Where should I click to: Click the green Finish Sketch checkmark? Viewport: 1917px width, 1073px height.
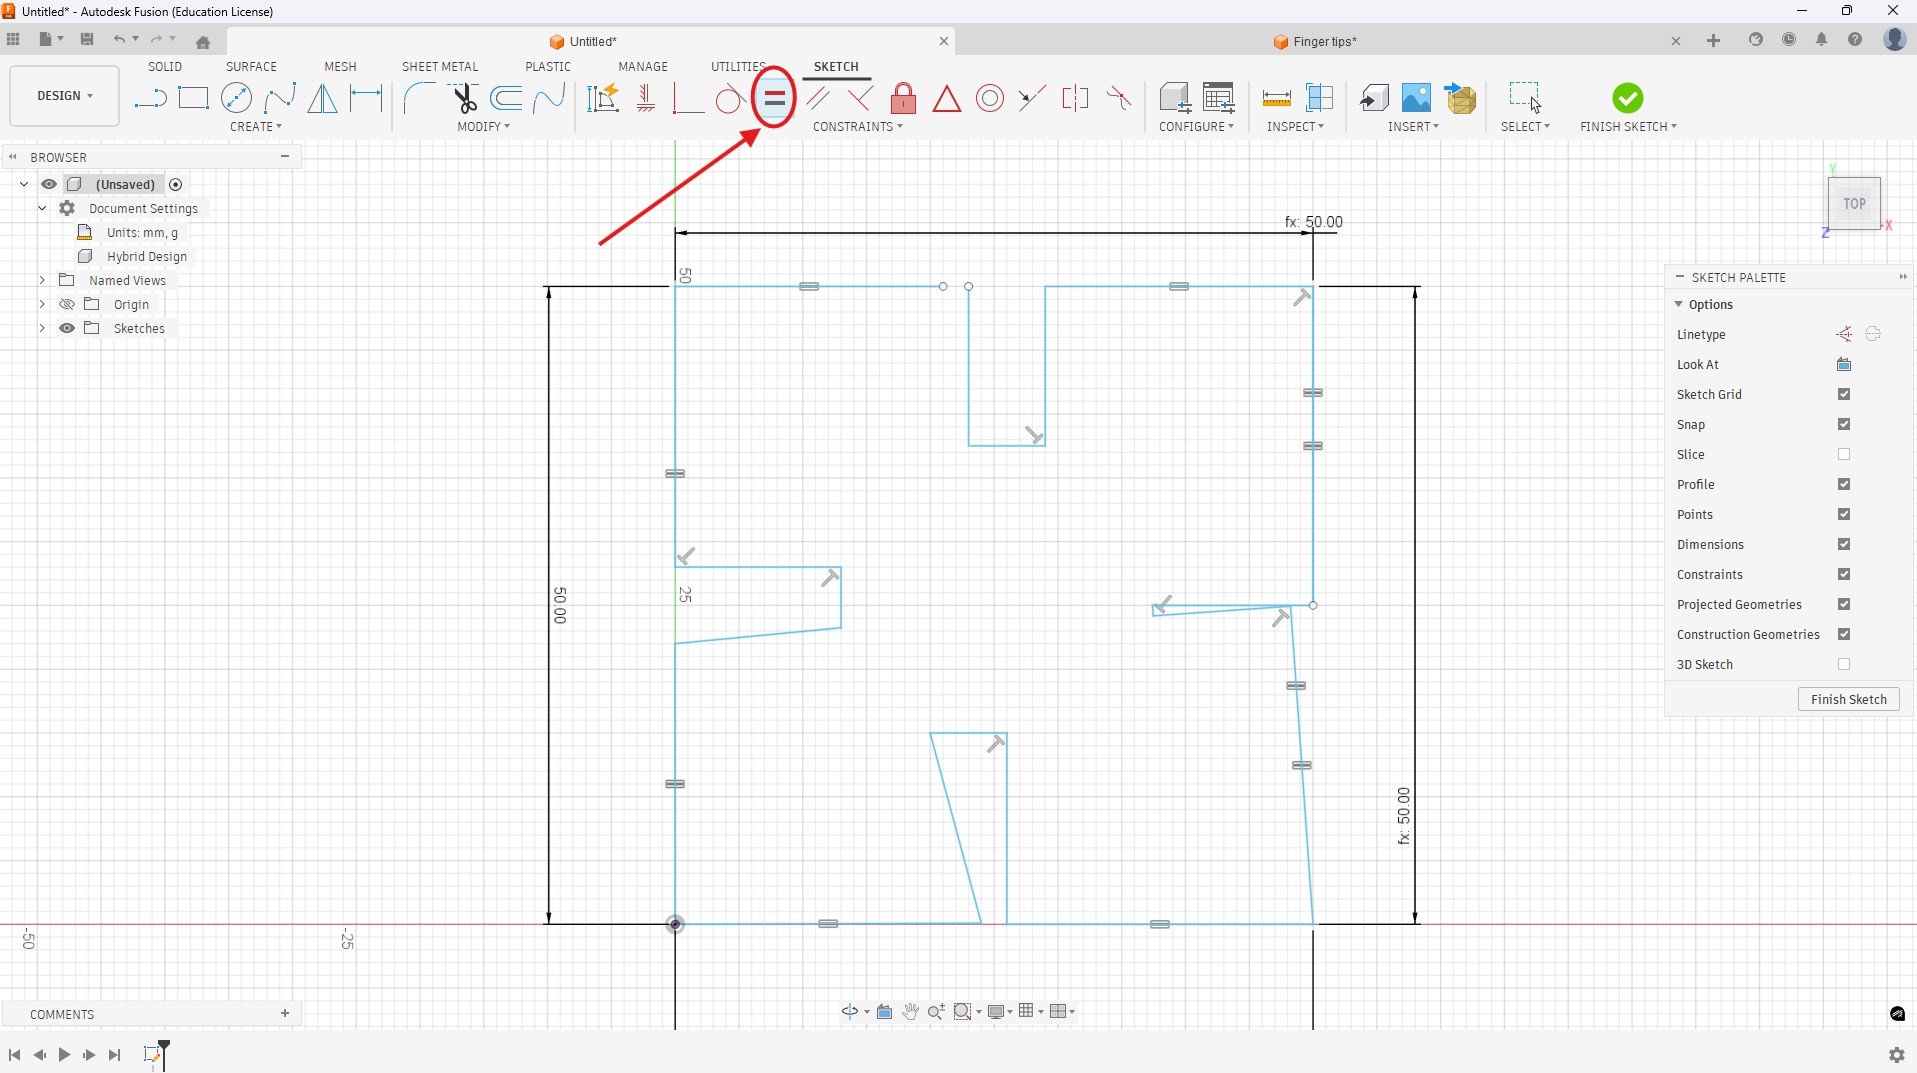pyautogui.click(x=1628, y=98)
